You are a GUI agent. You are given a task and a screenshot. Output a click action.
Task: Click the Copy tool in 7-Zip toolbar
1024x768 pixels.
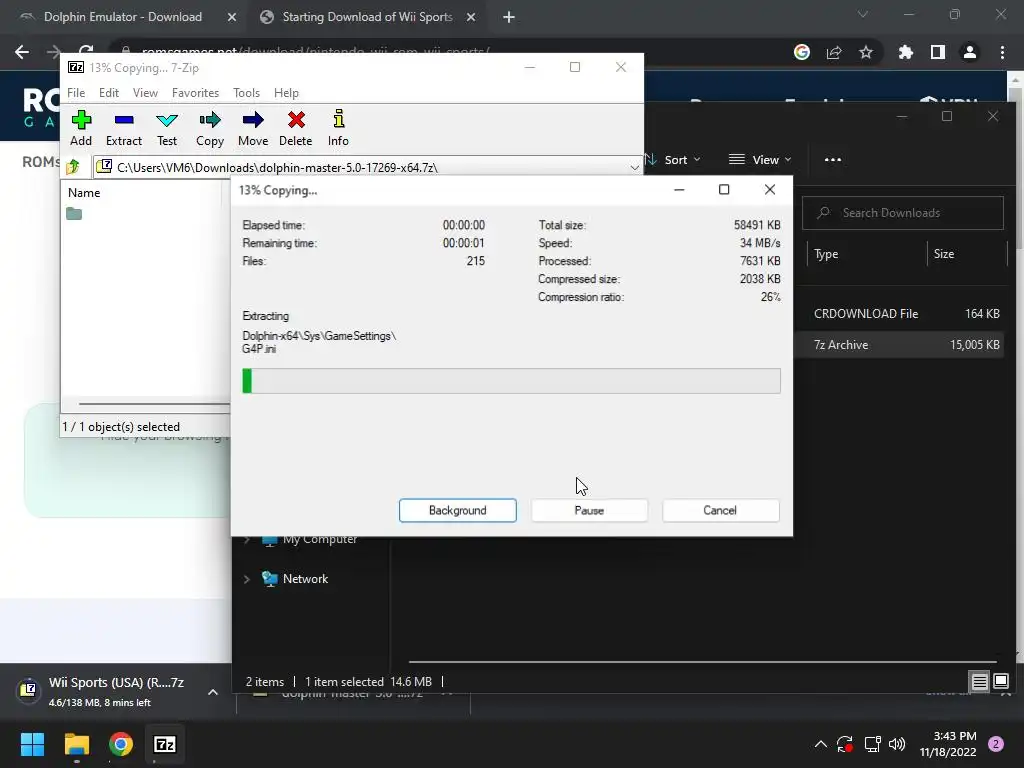click(x=210, y=128)
